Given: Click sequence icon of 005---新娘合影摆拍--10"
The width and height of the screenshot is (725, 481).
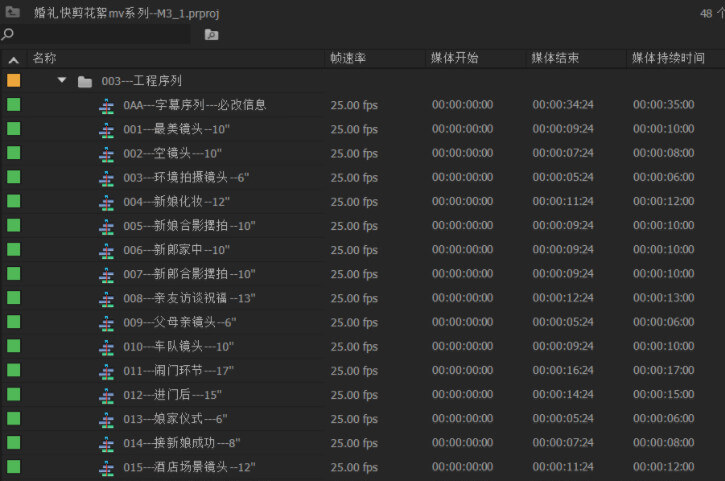Looking at the screenshot, I should [x=106, y=228].
